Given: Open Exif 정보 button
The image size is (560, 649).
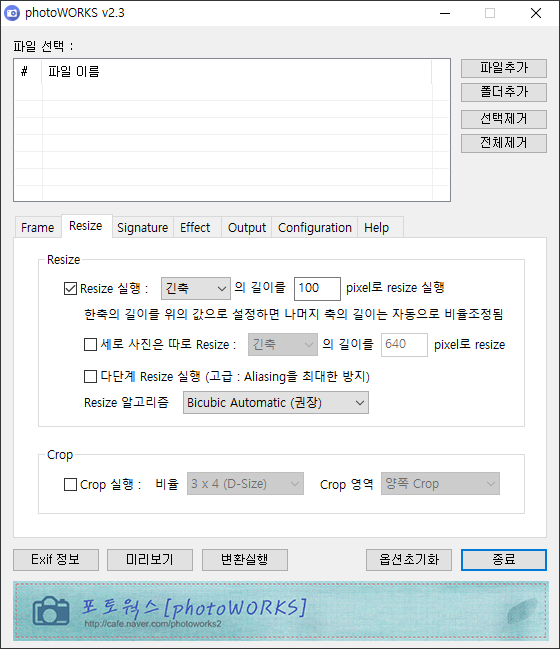Looking at the screenshot, I should (x=56, y=560).
